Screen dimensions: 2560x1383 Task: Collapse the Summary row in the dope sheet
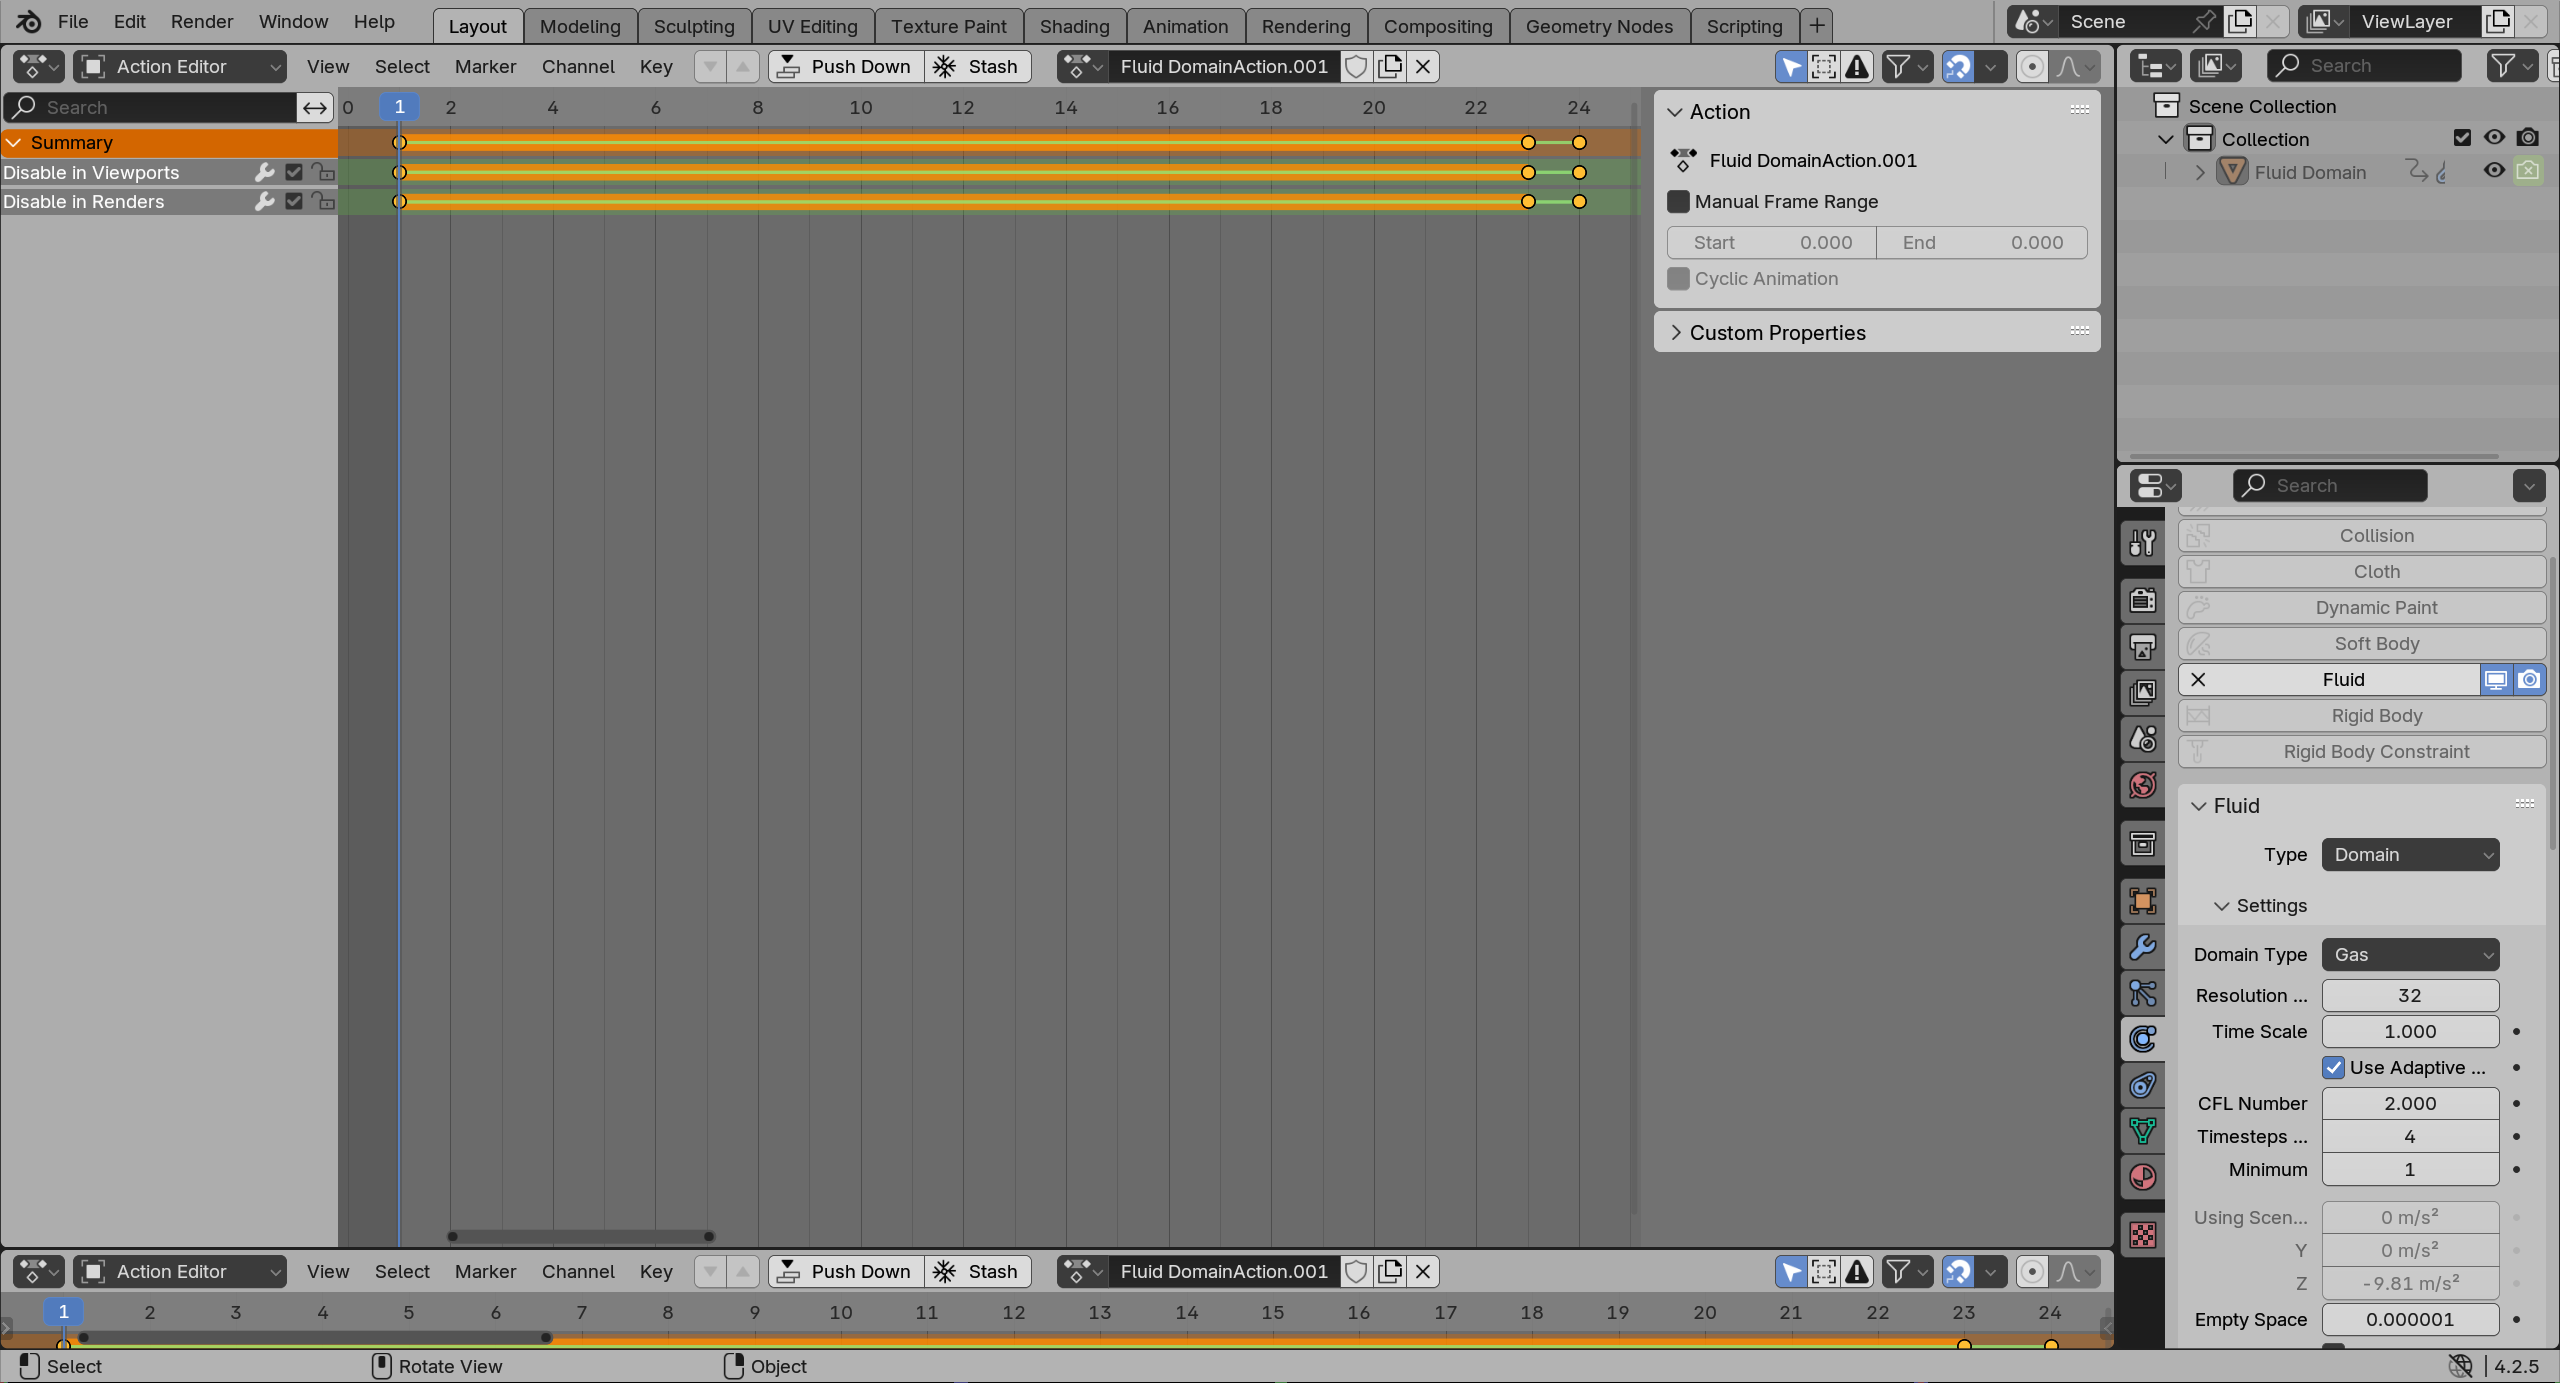point(14,142)
